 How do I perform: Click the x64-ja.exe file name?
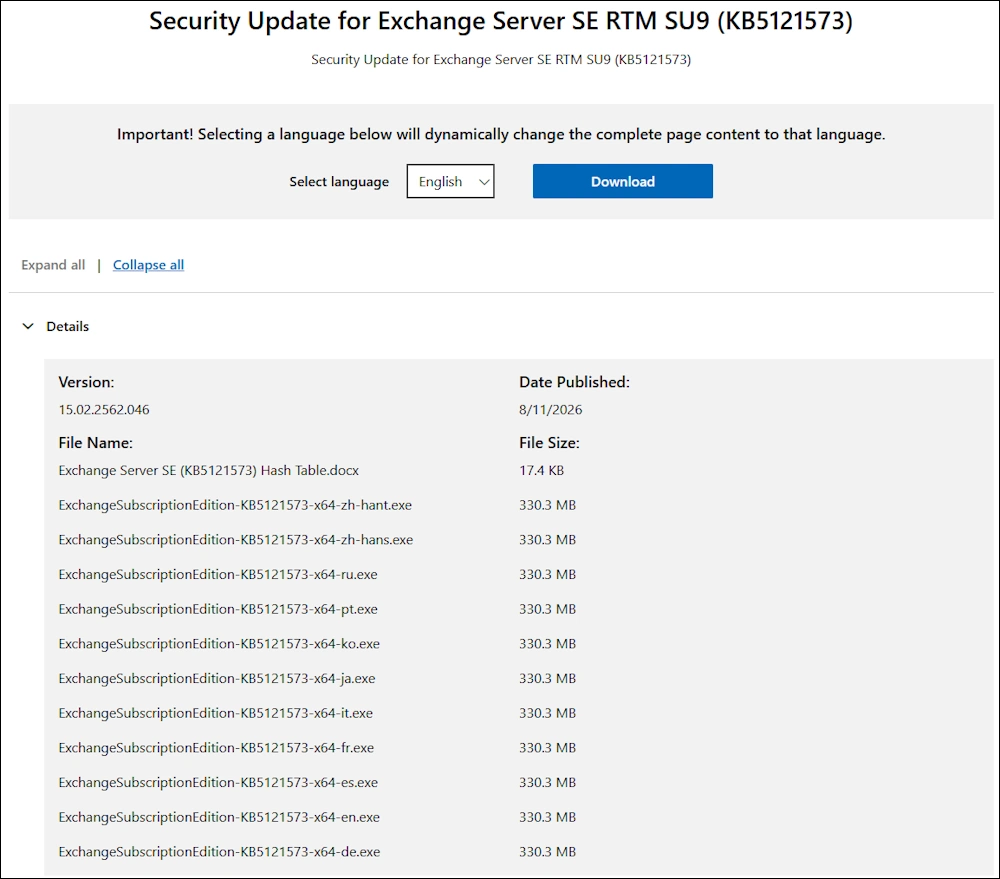[217, 678]
